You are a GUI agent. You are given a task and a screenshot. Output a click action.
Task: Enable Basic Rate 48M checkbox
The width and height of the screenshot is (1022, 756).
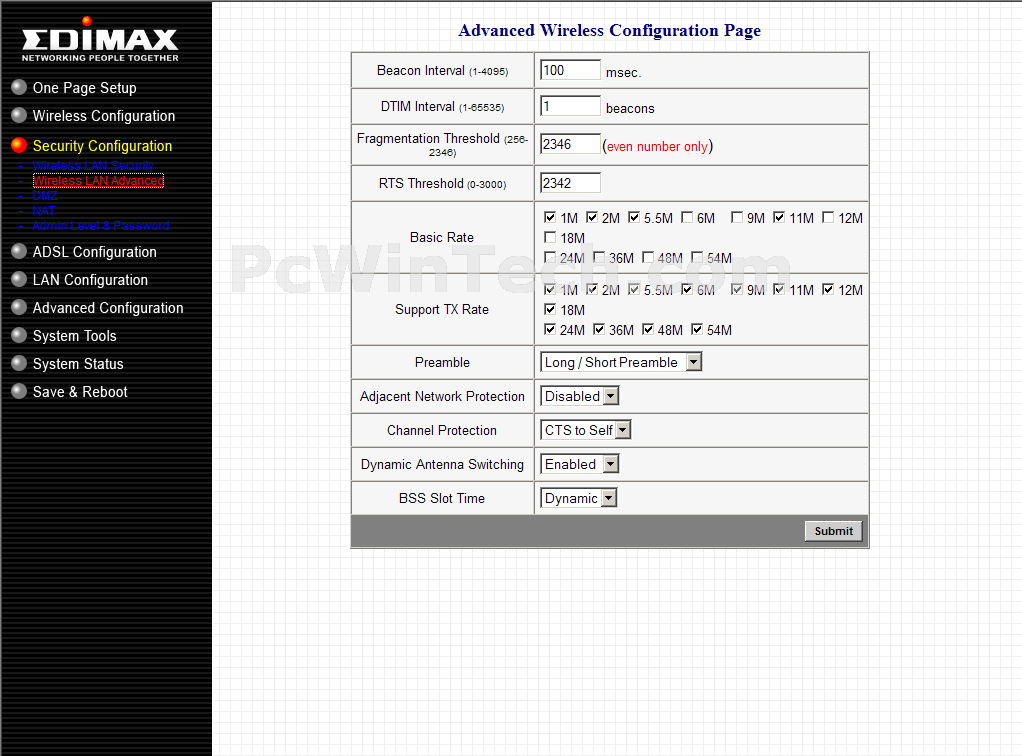click(648, 257)
